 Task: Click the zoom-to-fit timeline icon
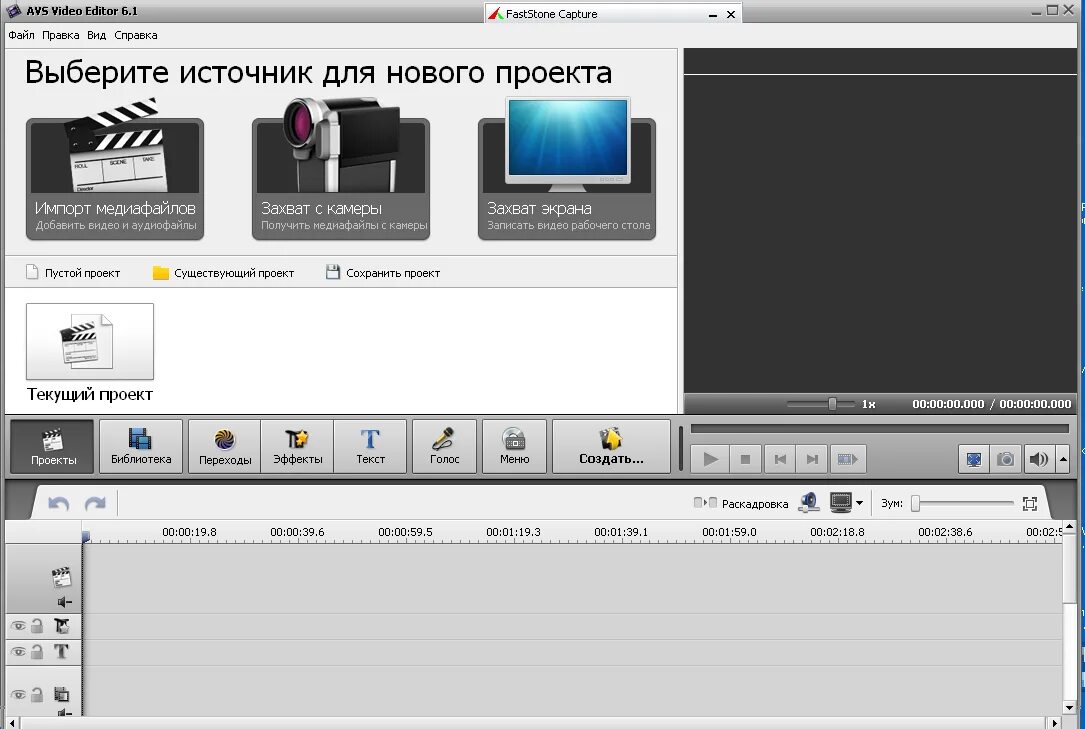click(1030, 504)
